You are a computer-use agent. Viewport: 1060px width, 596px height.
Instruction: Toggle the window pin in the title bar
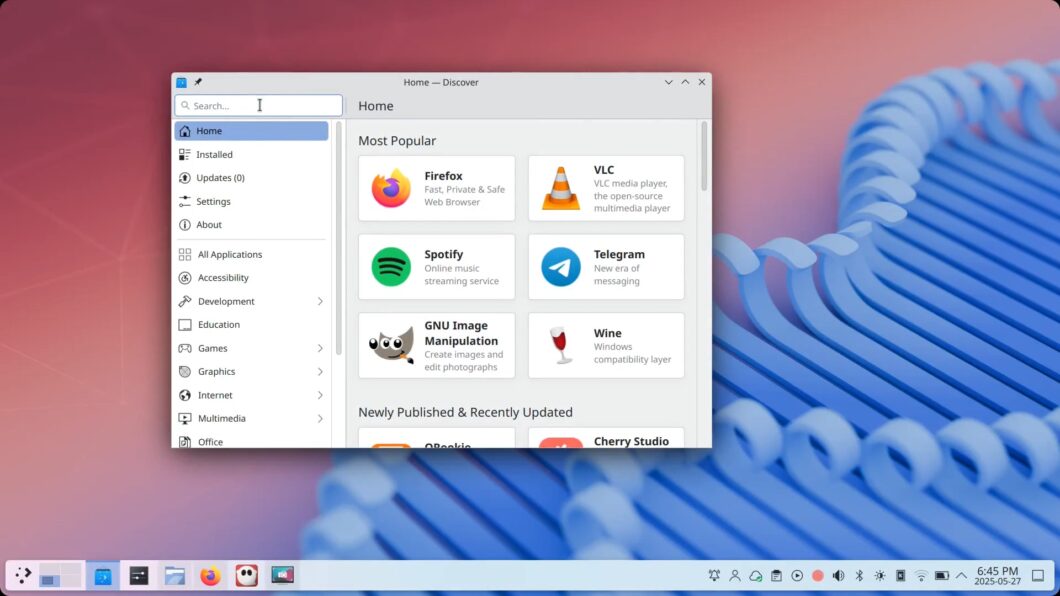click(x=198, y=82)
